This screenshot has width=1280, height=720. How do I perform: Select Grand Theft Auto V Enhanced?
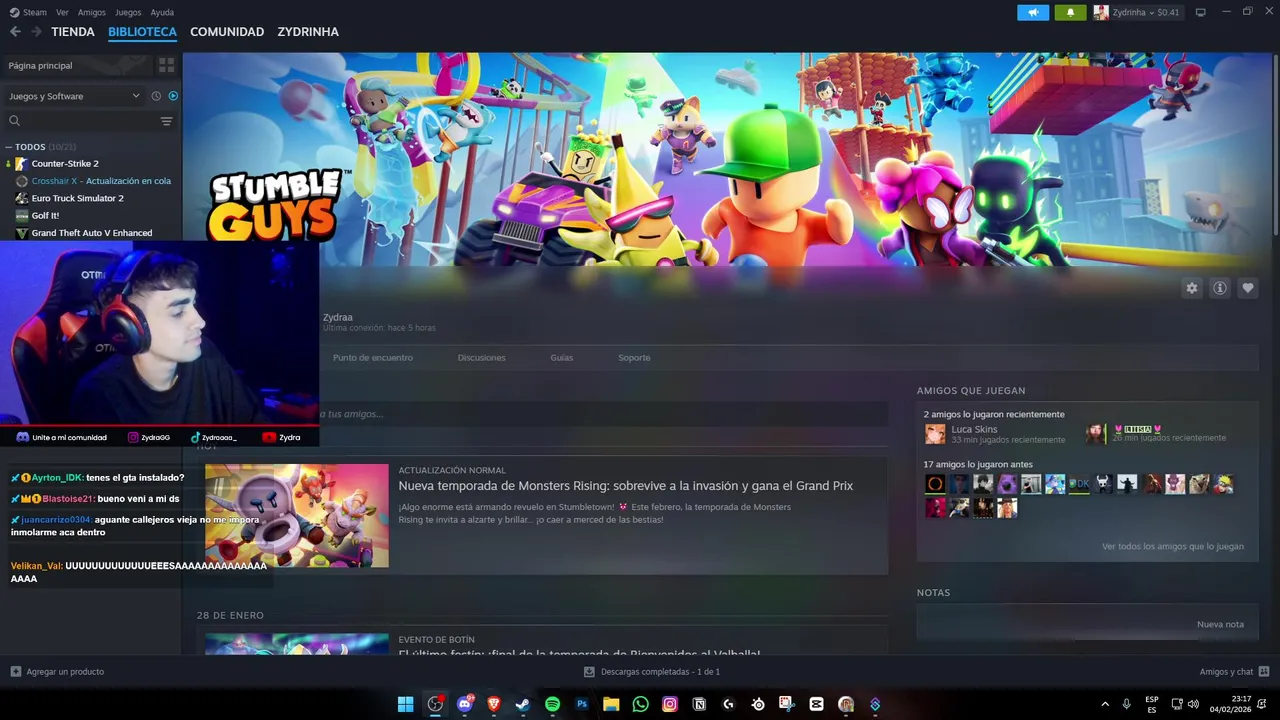tap(92, 233)
